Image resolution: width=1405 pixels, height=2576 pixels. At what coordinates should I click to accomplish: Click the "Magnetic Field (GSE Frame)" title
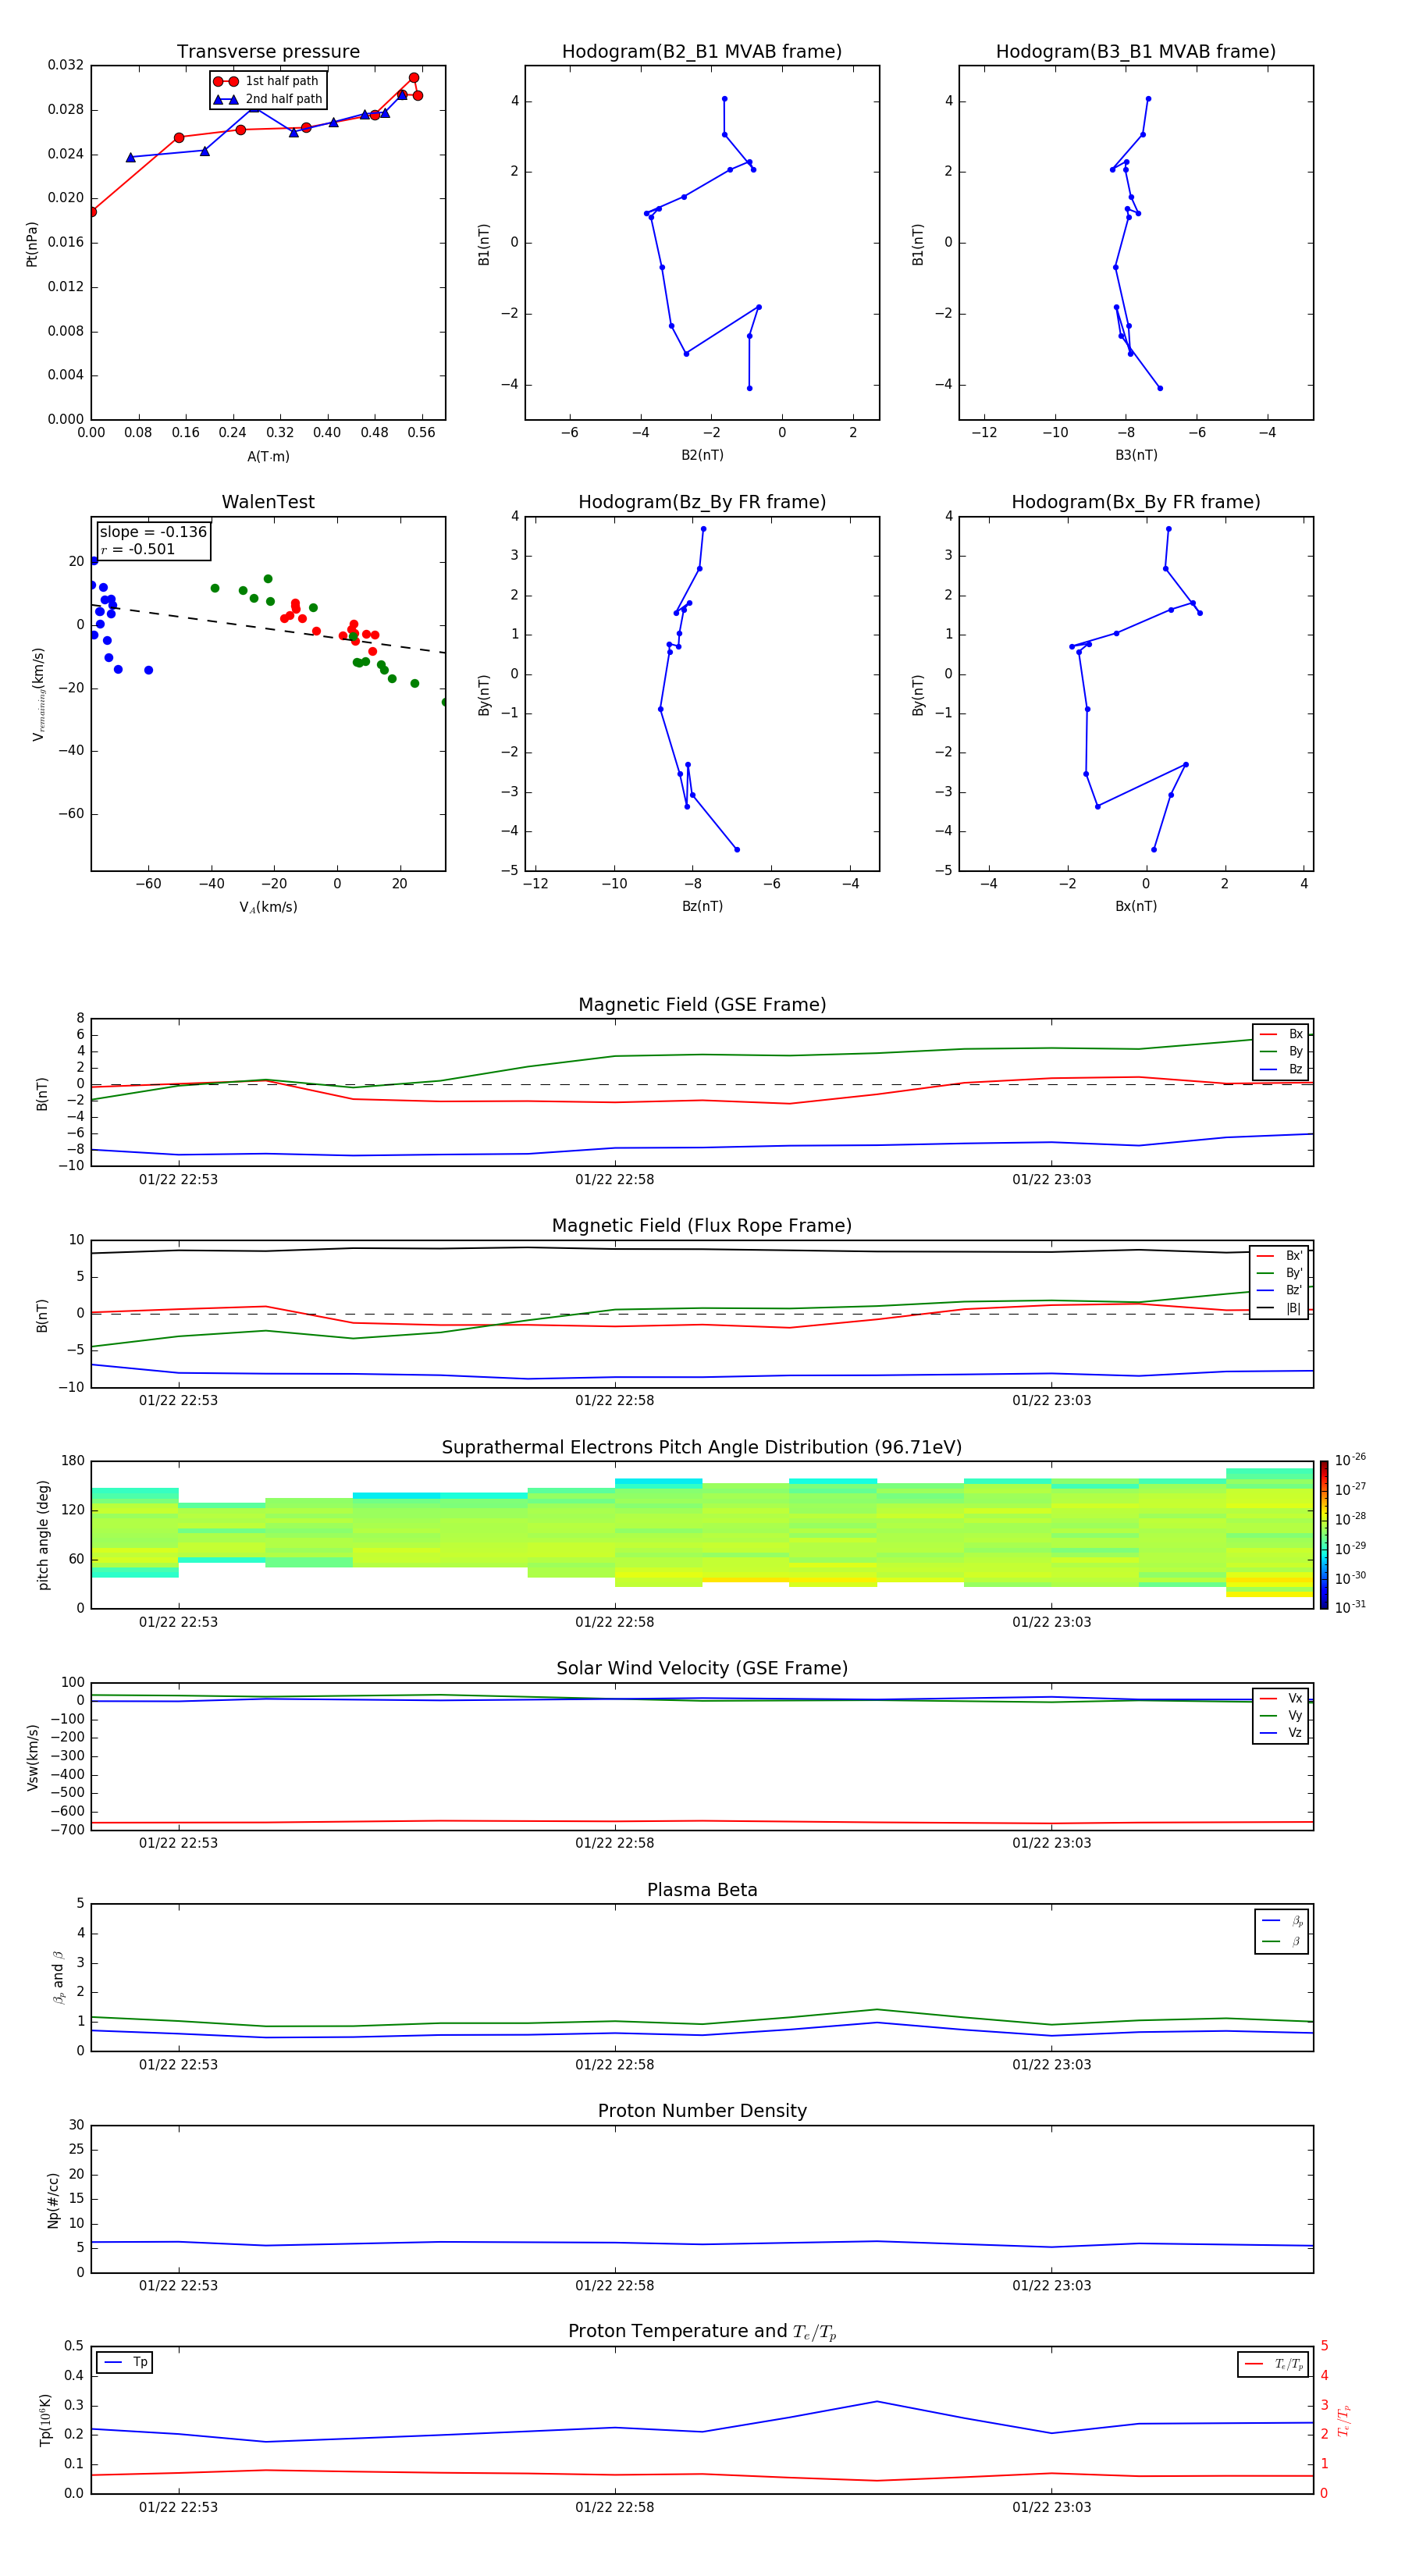[x=702, y=1005]
